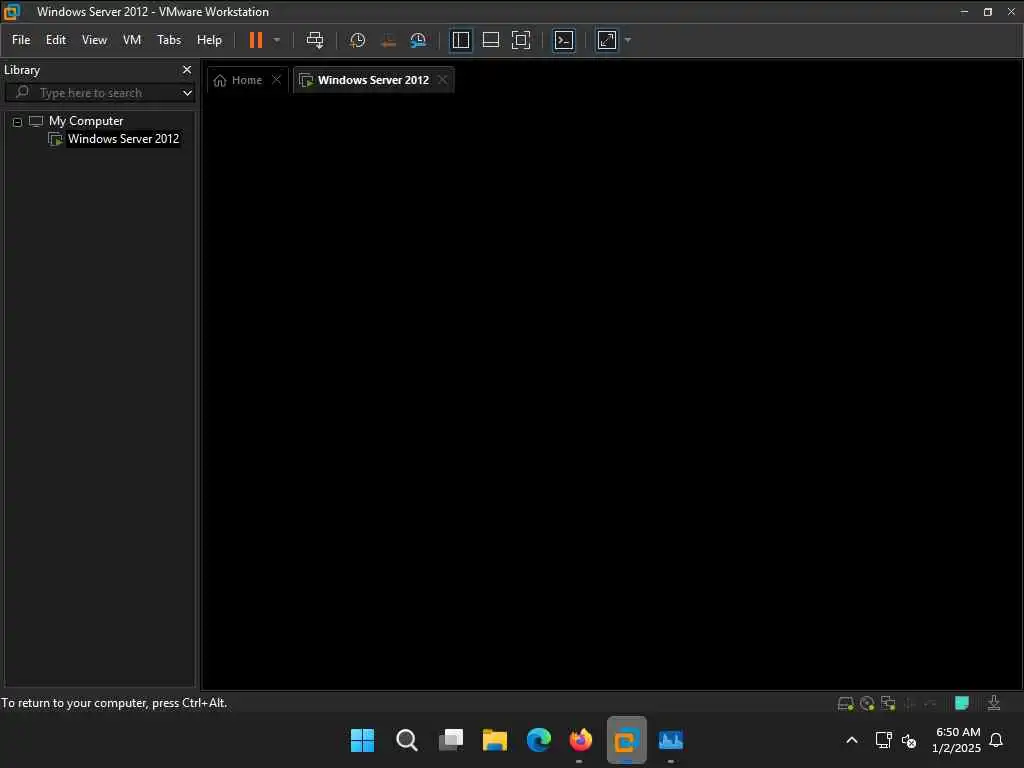Screen dimensions: 1024x768
Task: Click the teal message log status icon
Action: click(x=961, y=703)
